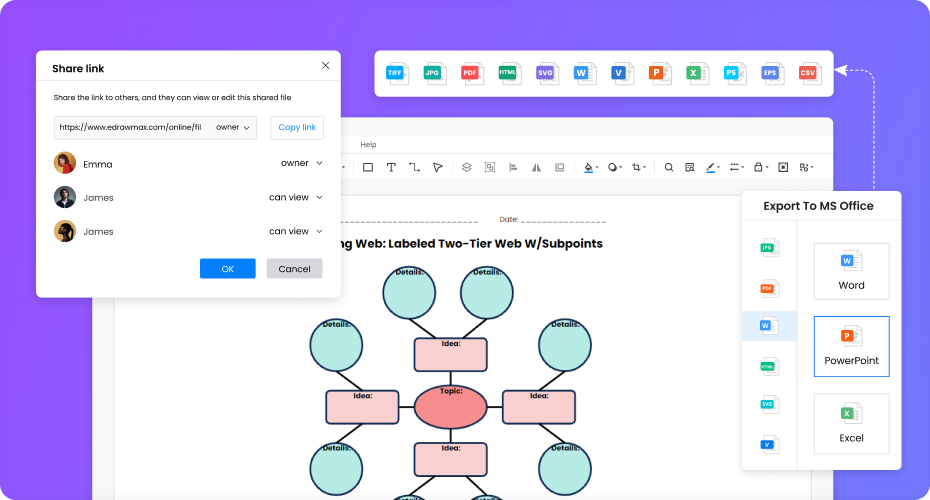Viewport: 930px width, 500px height.
Task: Expand the link permission 'owner' dropdown
Action: point(233,128)
